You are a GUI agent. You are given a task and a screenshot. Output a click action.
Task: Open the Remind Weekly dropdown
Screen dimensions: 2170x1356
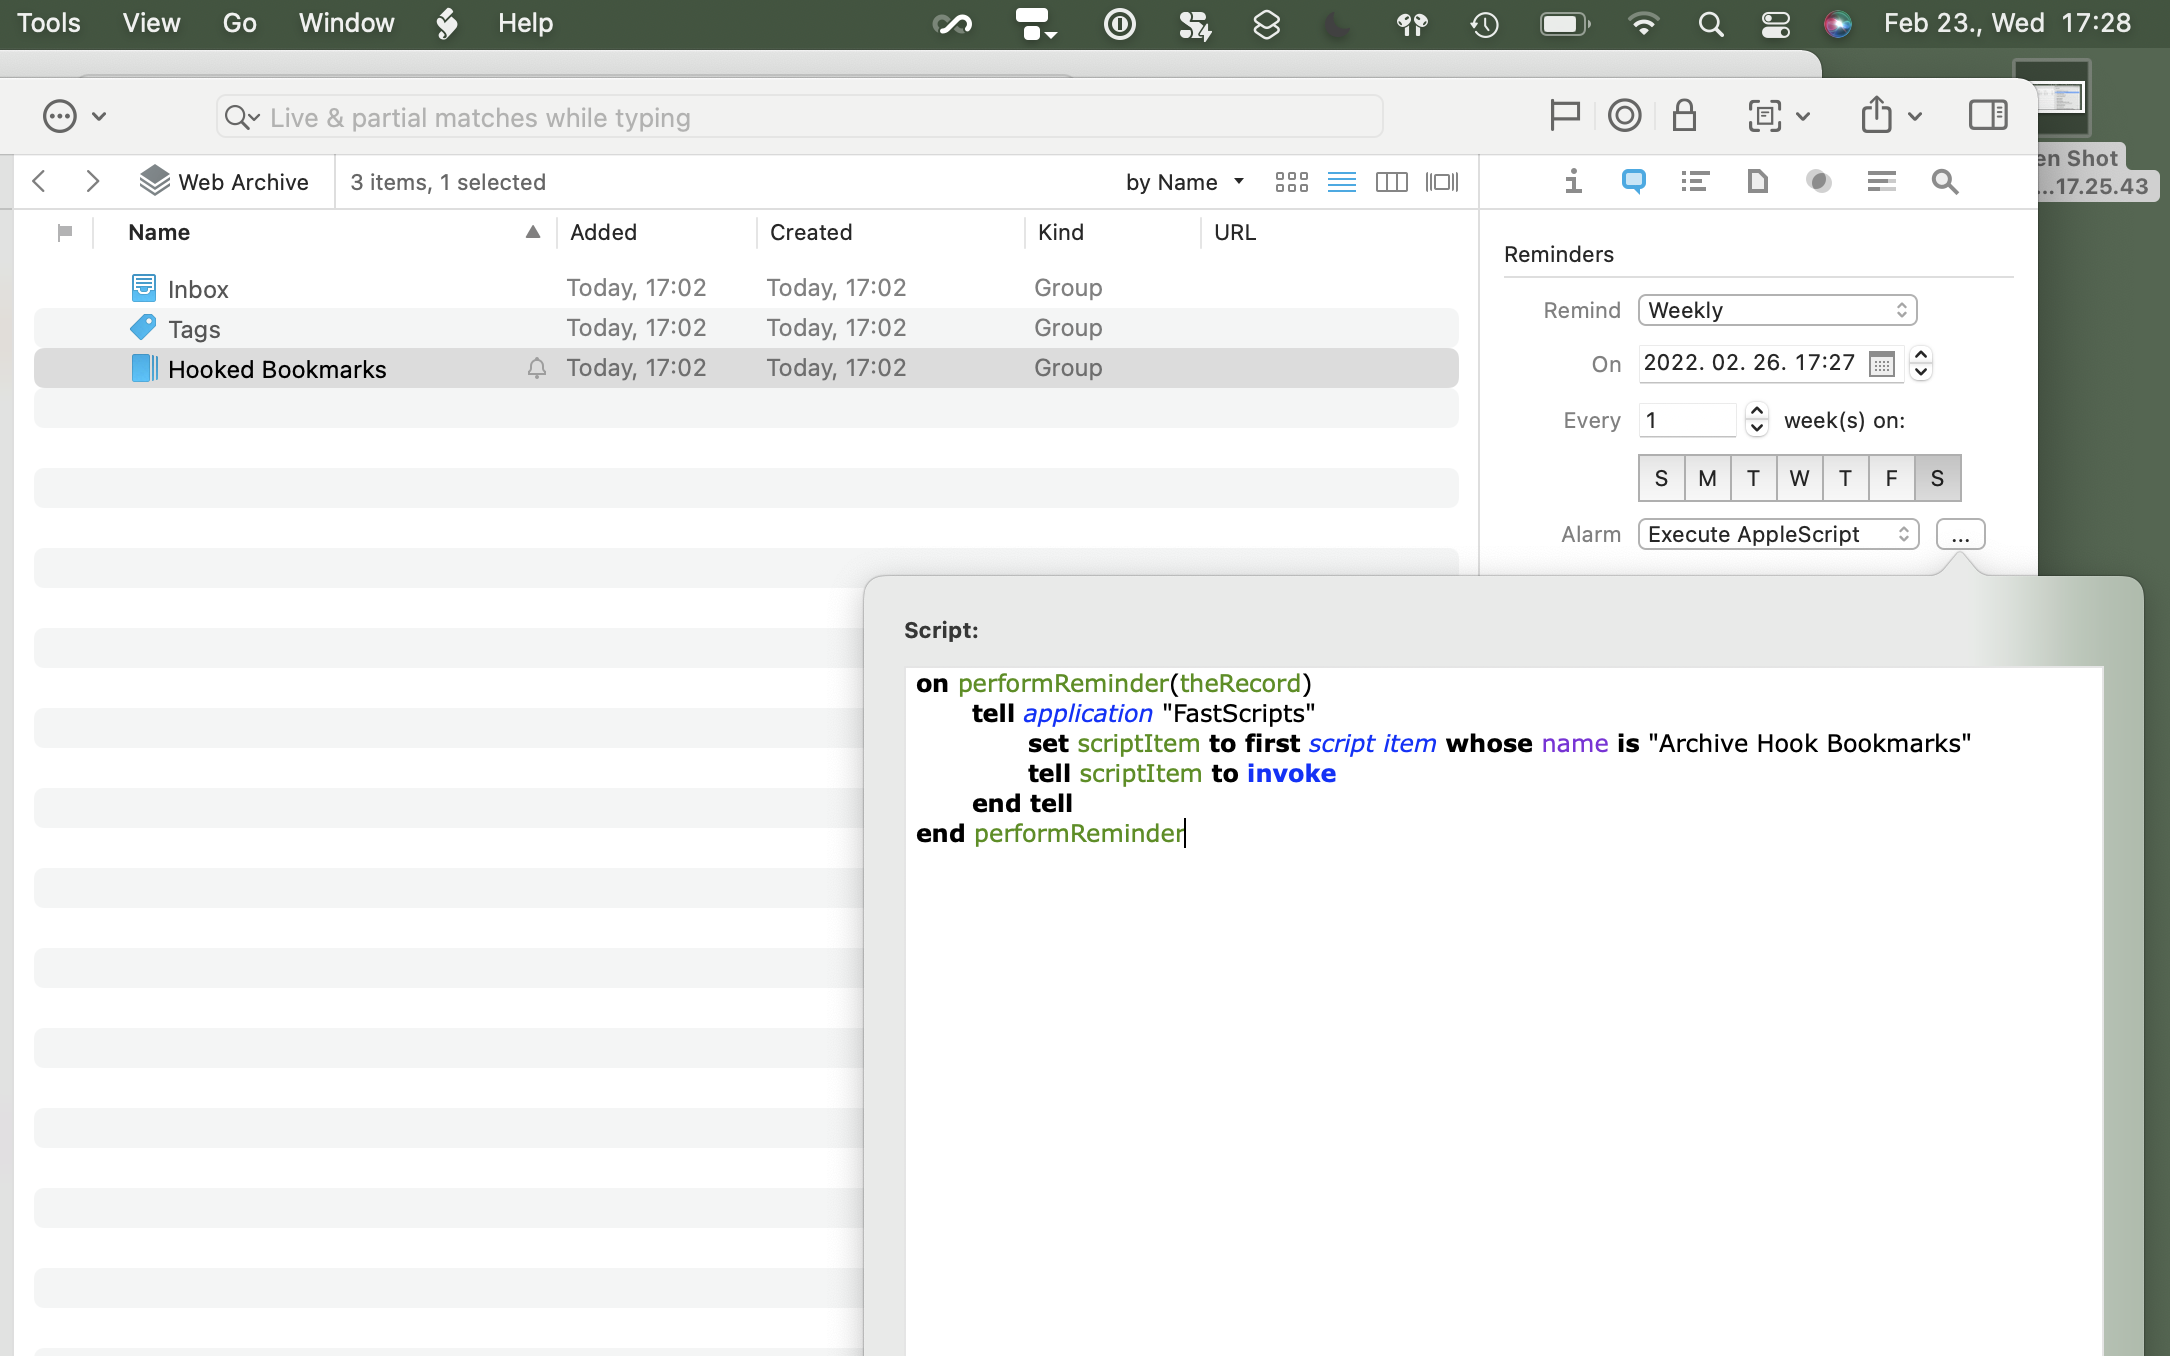pos(1777,310)
